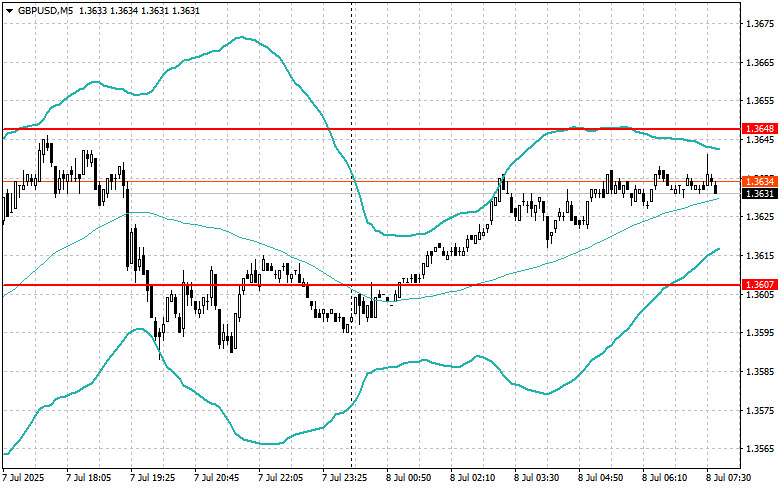Click the red 1.3607 price label

(760, 285)
